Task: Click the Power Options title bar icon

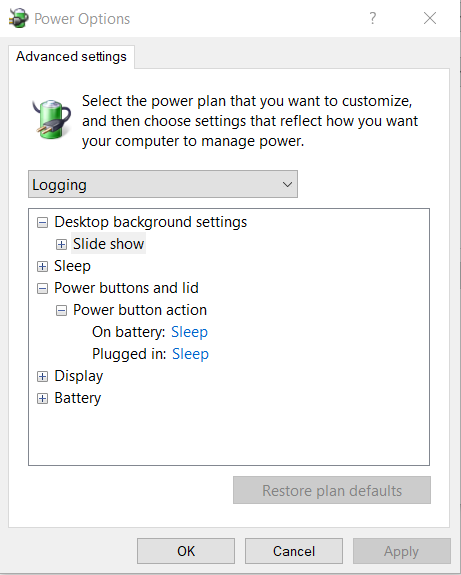Action: click(18, 18)
